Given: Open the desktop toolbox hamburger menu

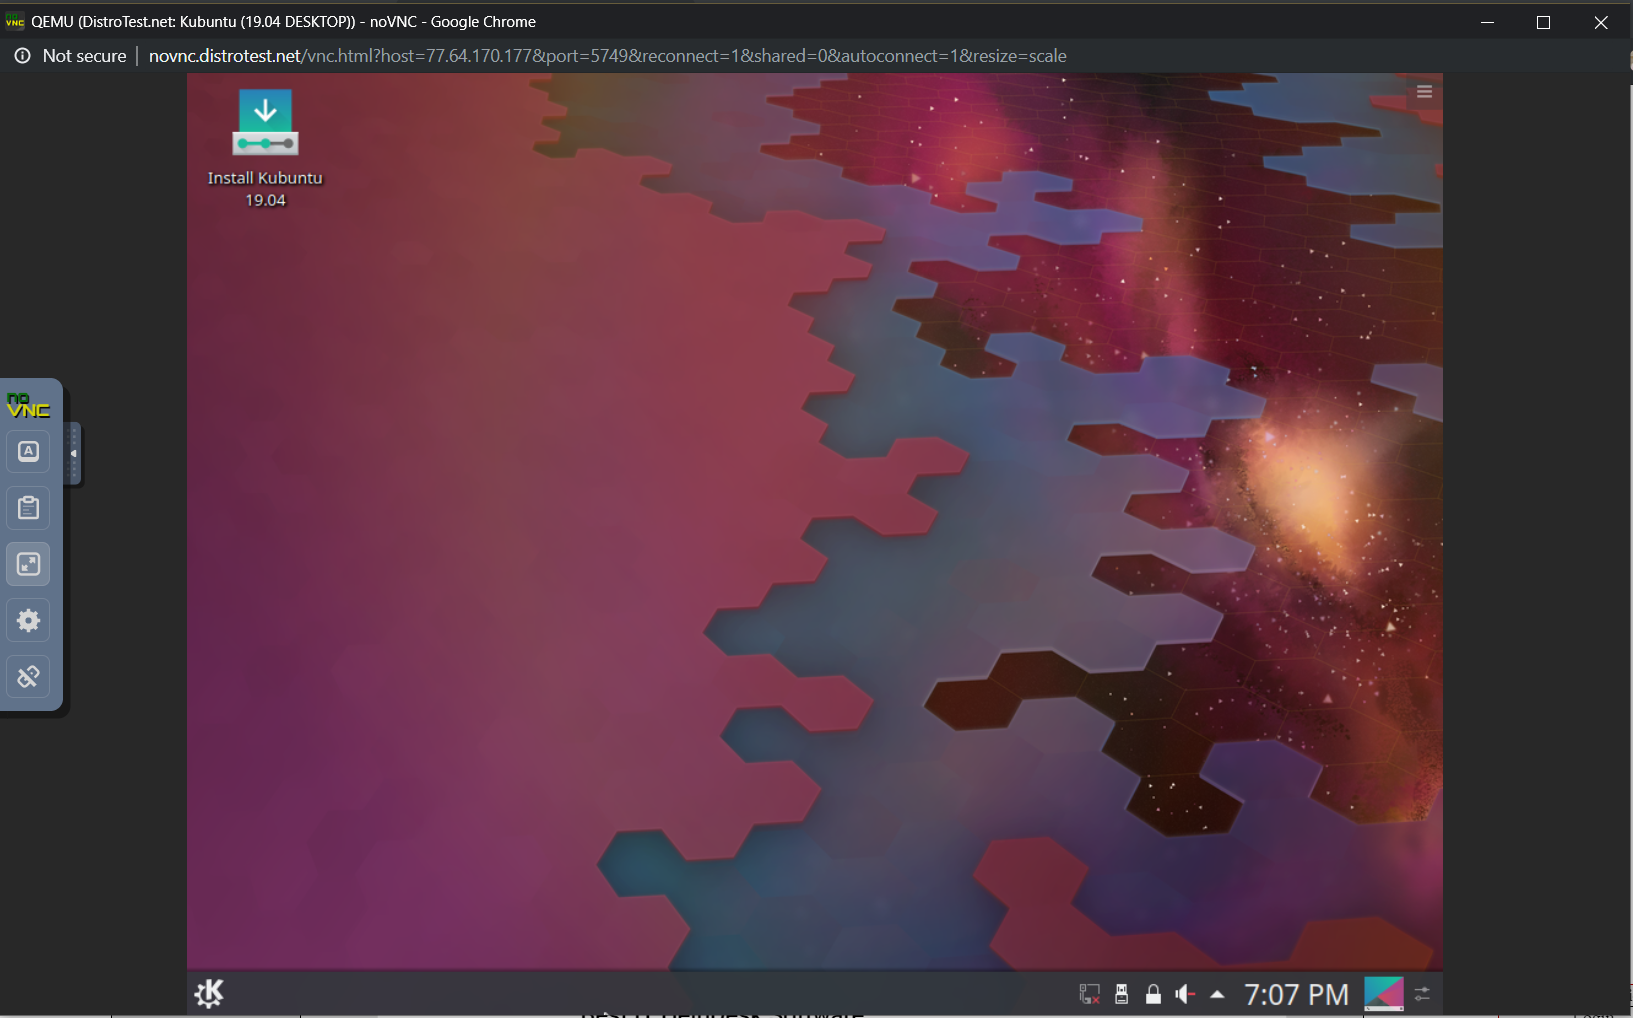Looking at the screenshot, I should [1425, 92].
